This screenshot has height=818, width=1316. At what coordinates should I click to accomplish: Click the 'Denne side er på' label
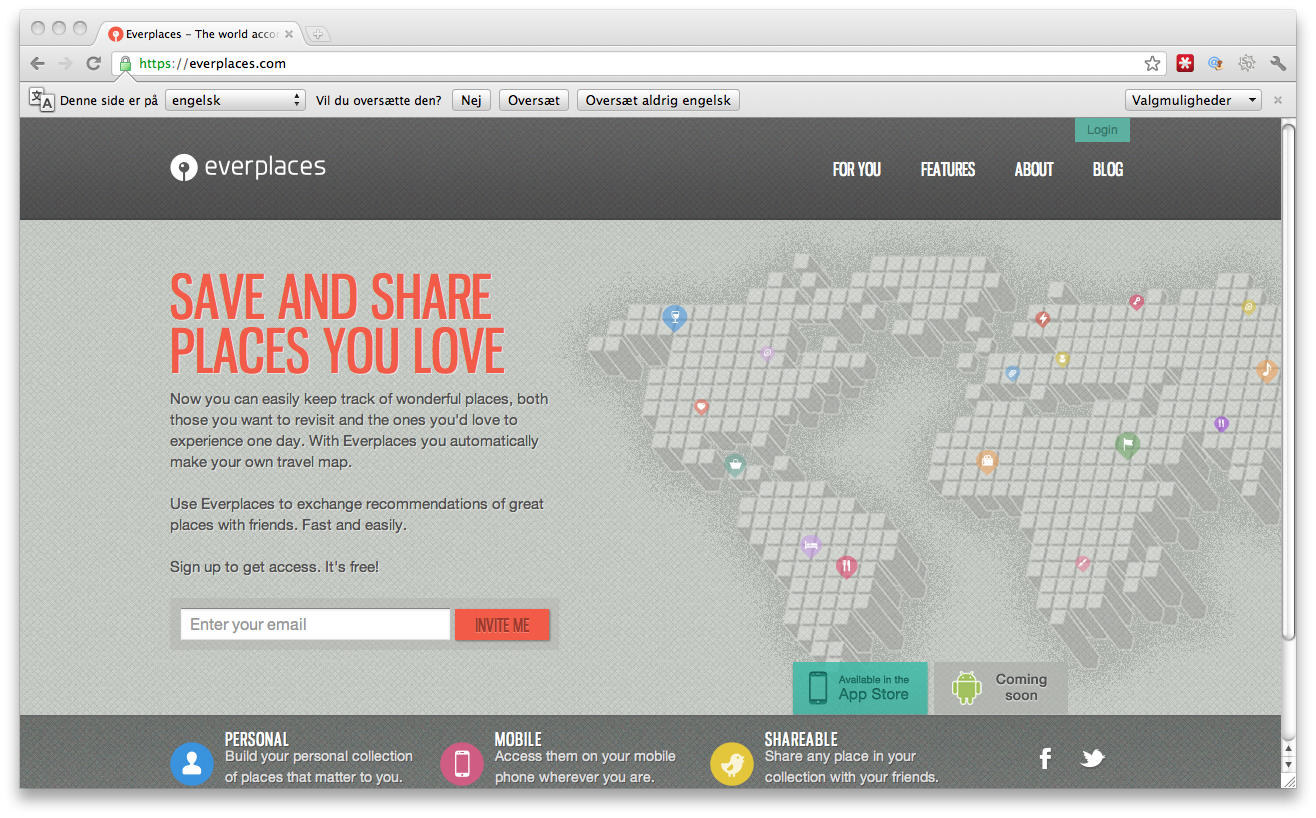pyautogui.click(x=109, y=101)
